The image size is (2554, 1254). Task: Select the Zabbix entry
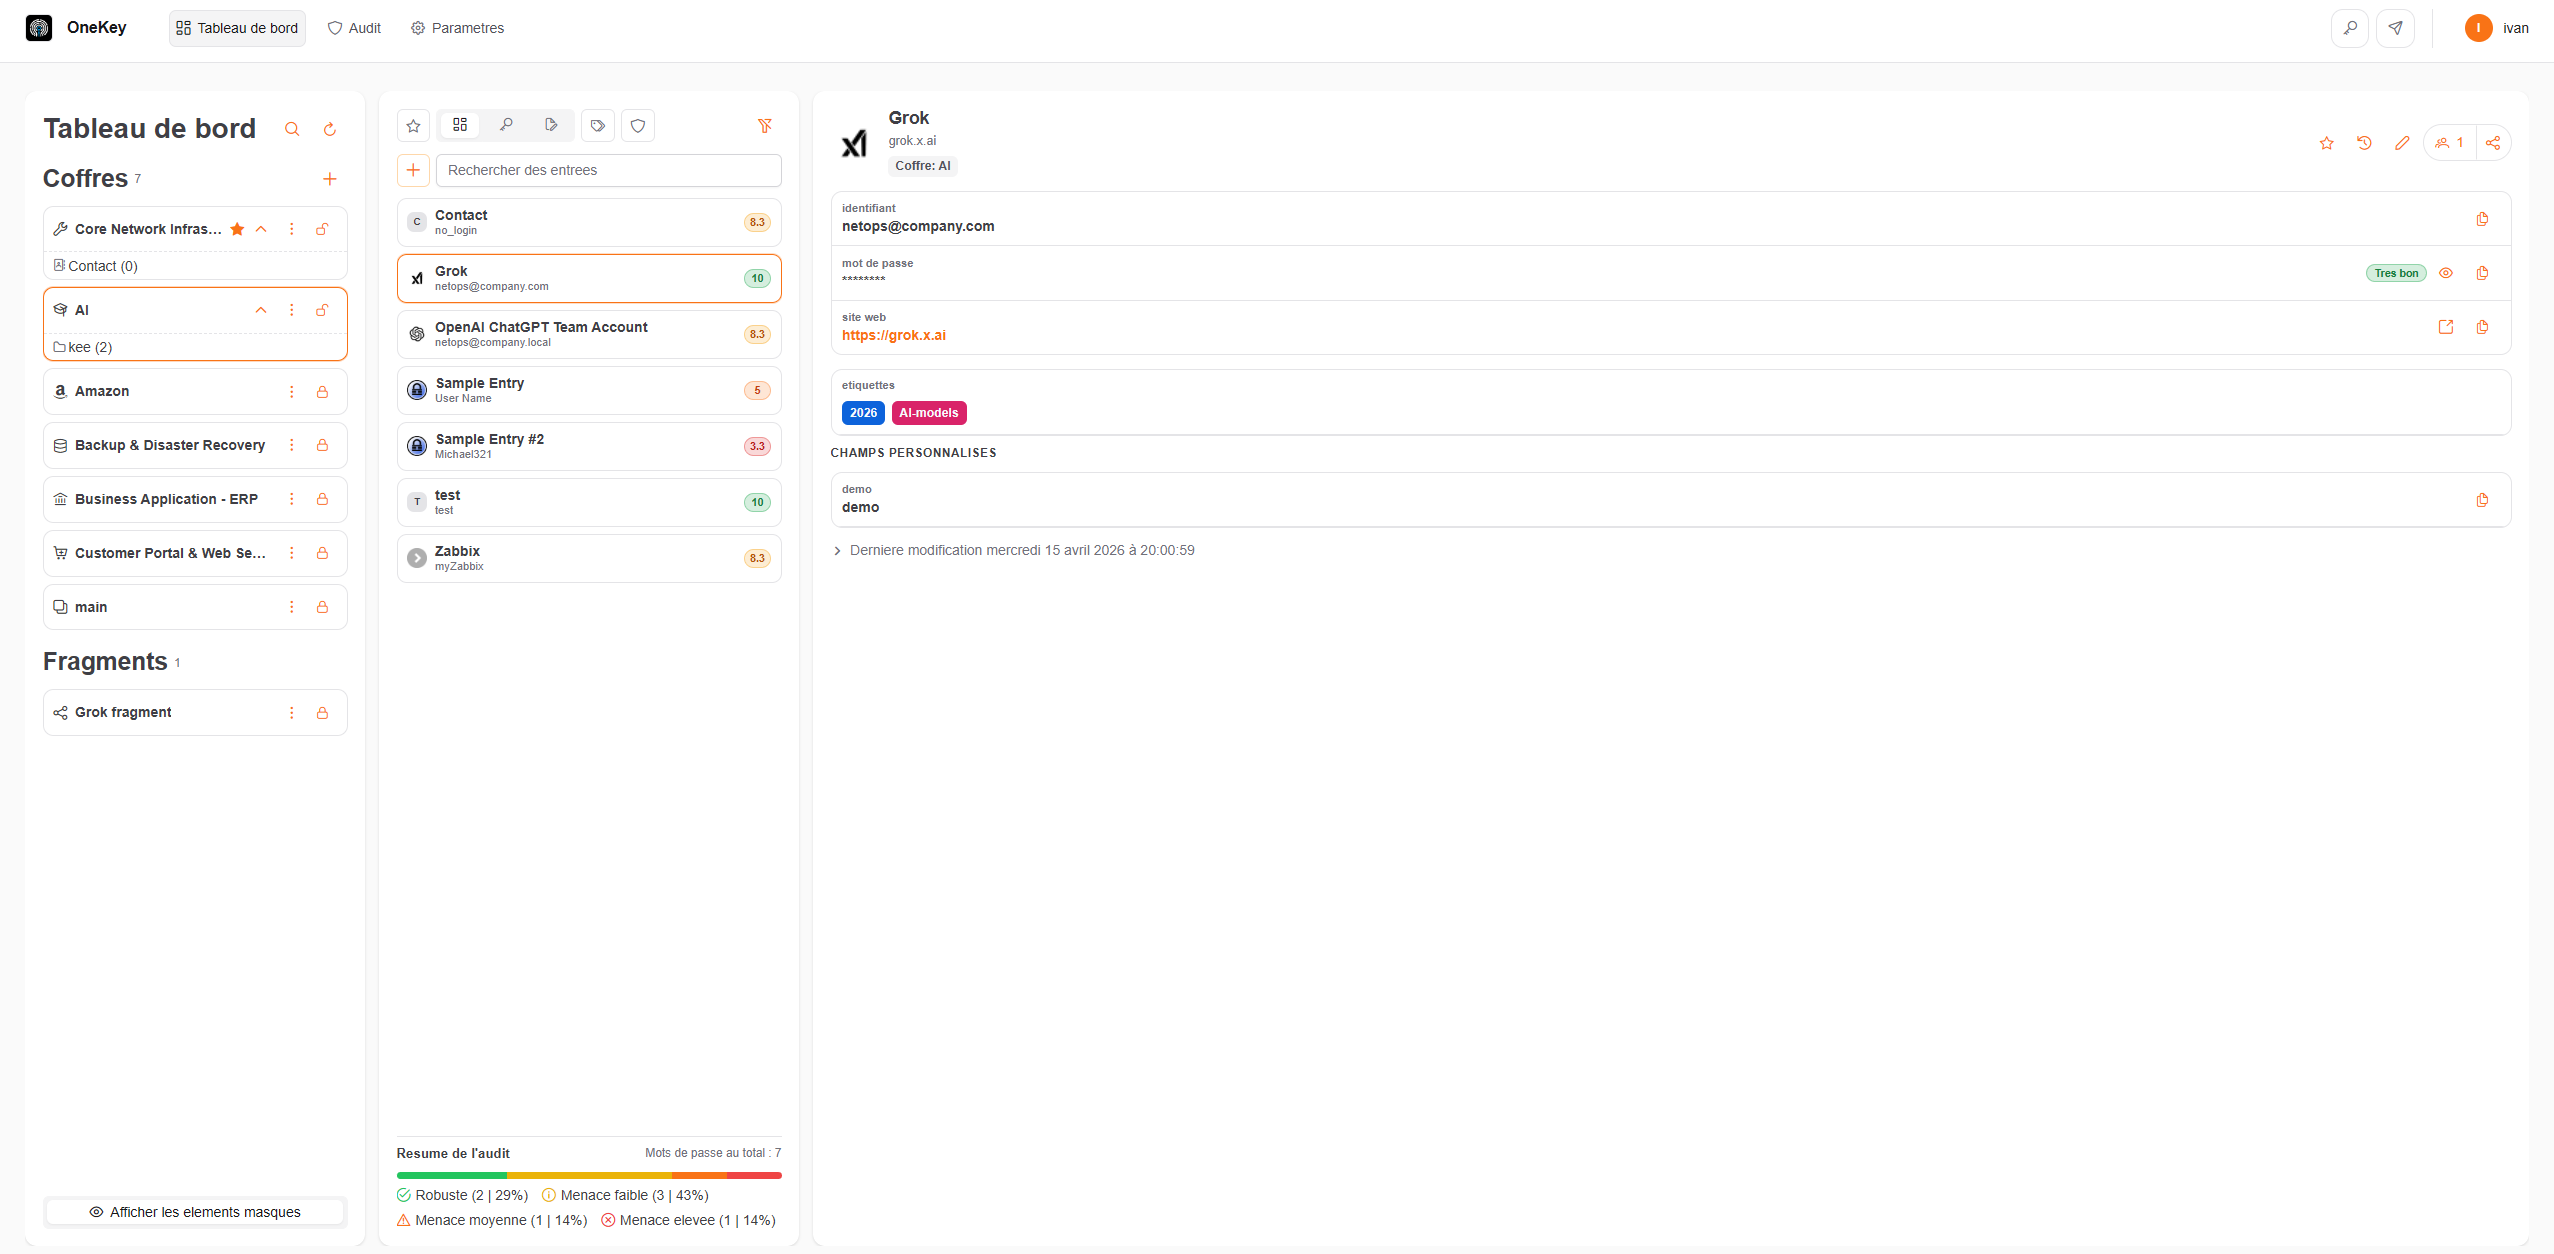coord(589,559)
